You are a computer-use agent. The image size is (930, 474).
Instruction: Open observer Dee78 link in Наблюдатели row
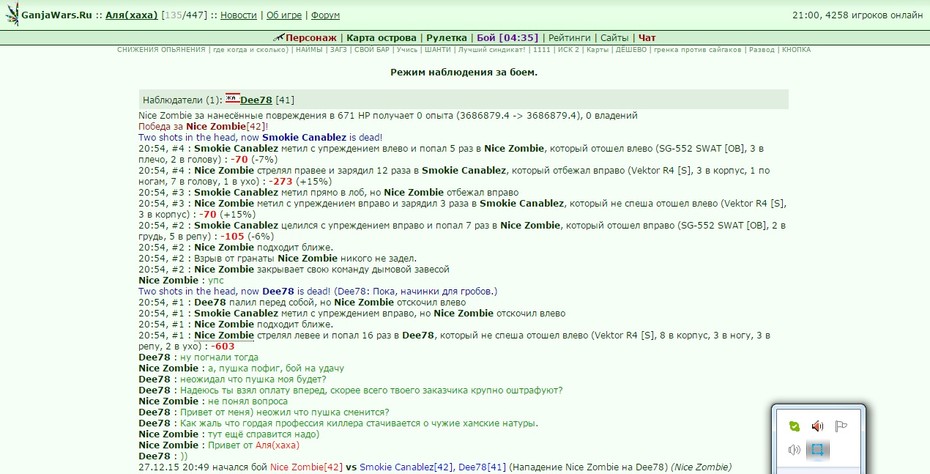coord(256,100)
